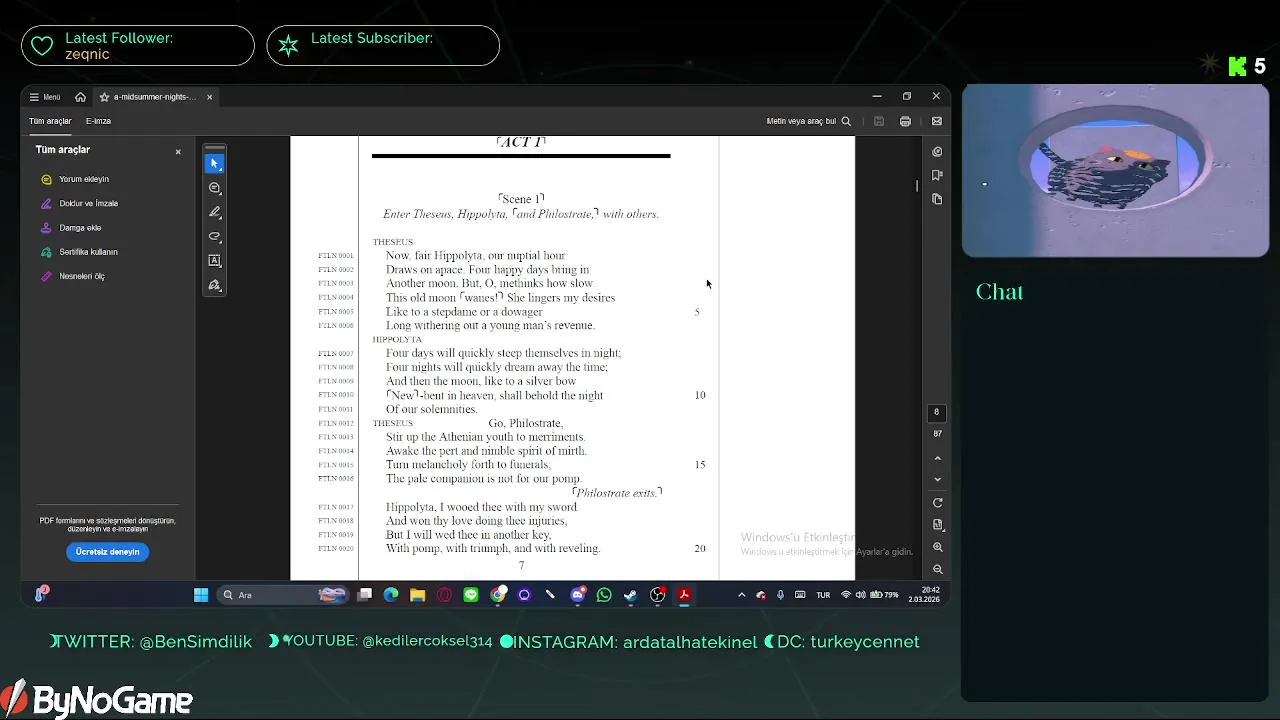Open OBS Studio from taskbar
The image size is (1280, 720).
(x=657, y=595)
